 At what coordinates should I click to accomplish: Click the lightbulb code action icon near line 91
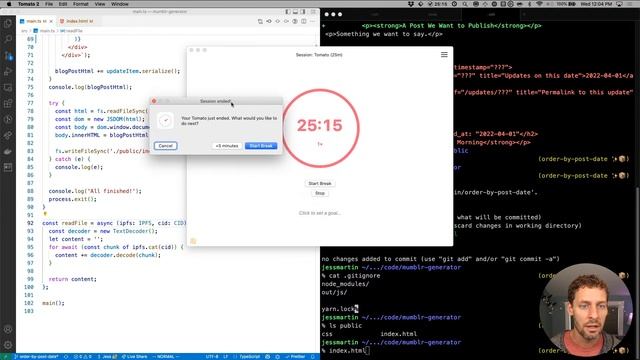[x=45, y=213]
